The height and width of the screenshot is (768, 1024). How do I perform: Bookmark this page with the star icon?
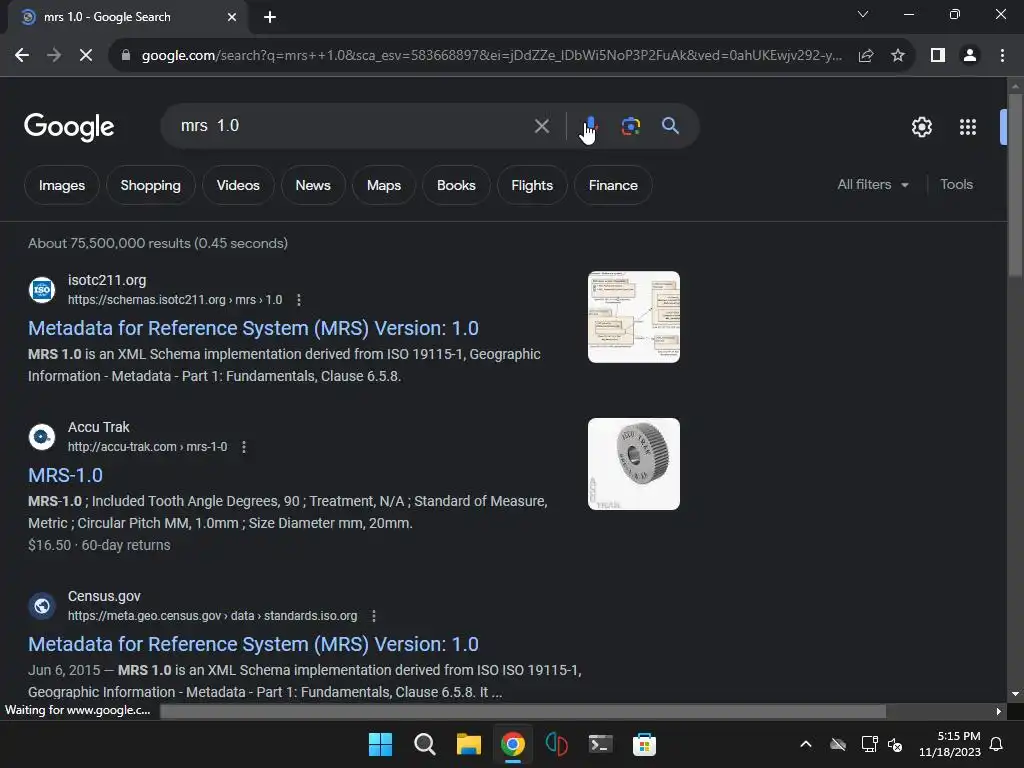898,56
